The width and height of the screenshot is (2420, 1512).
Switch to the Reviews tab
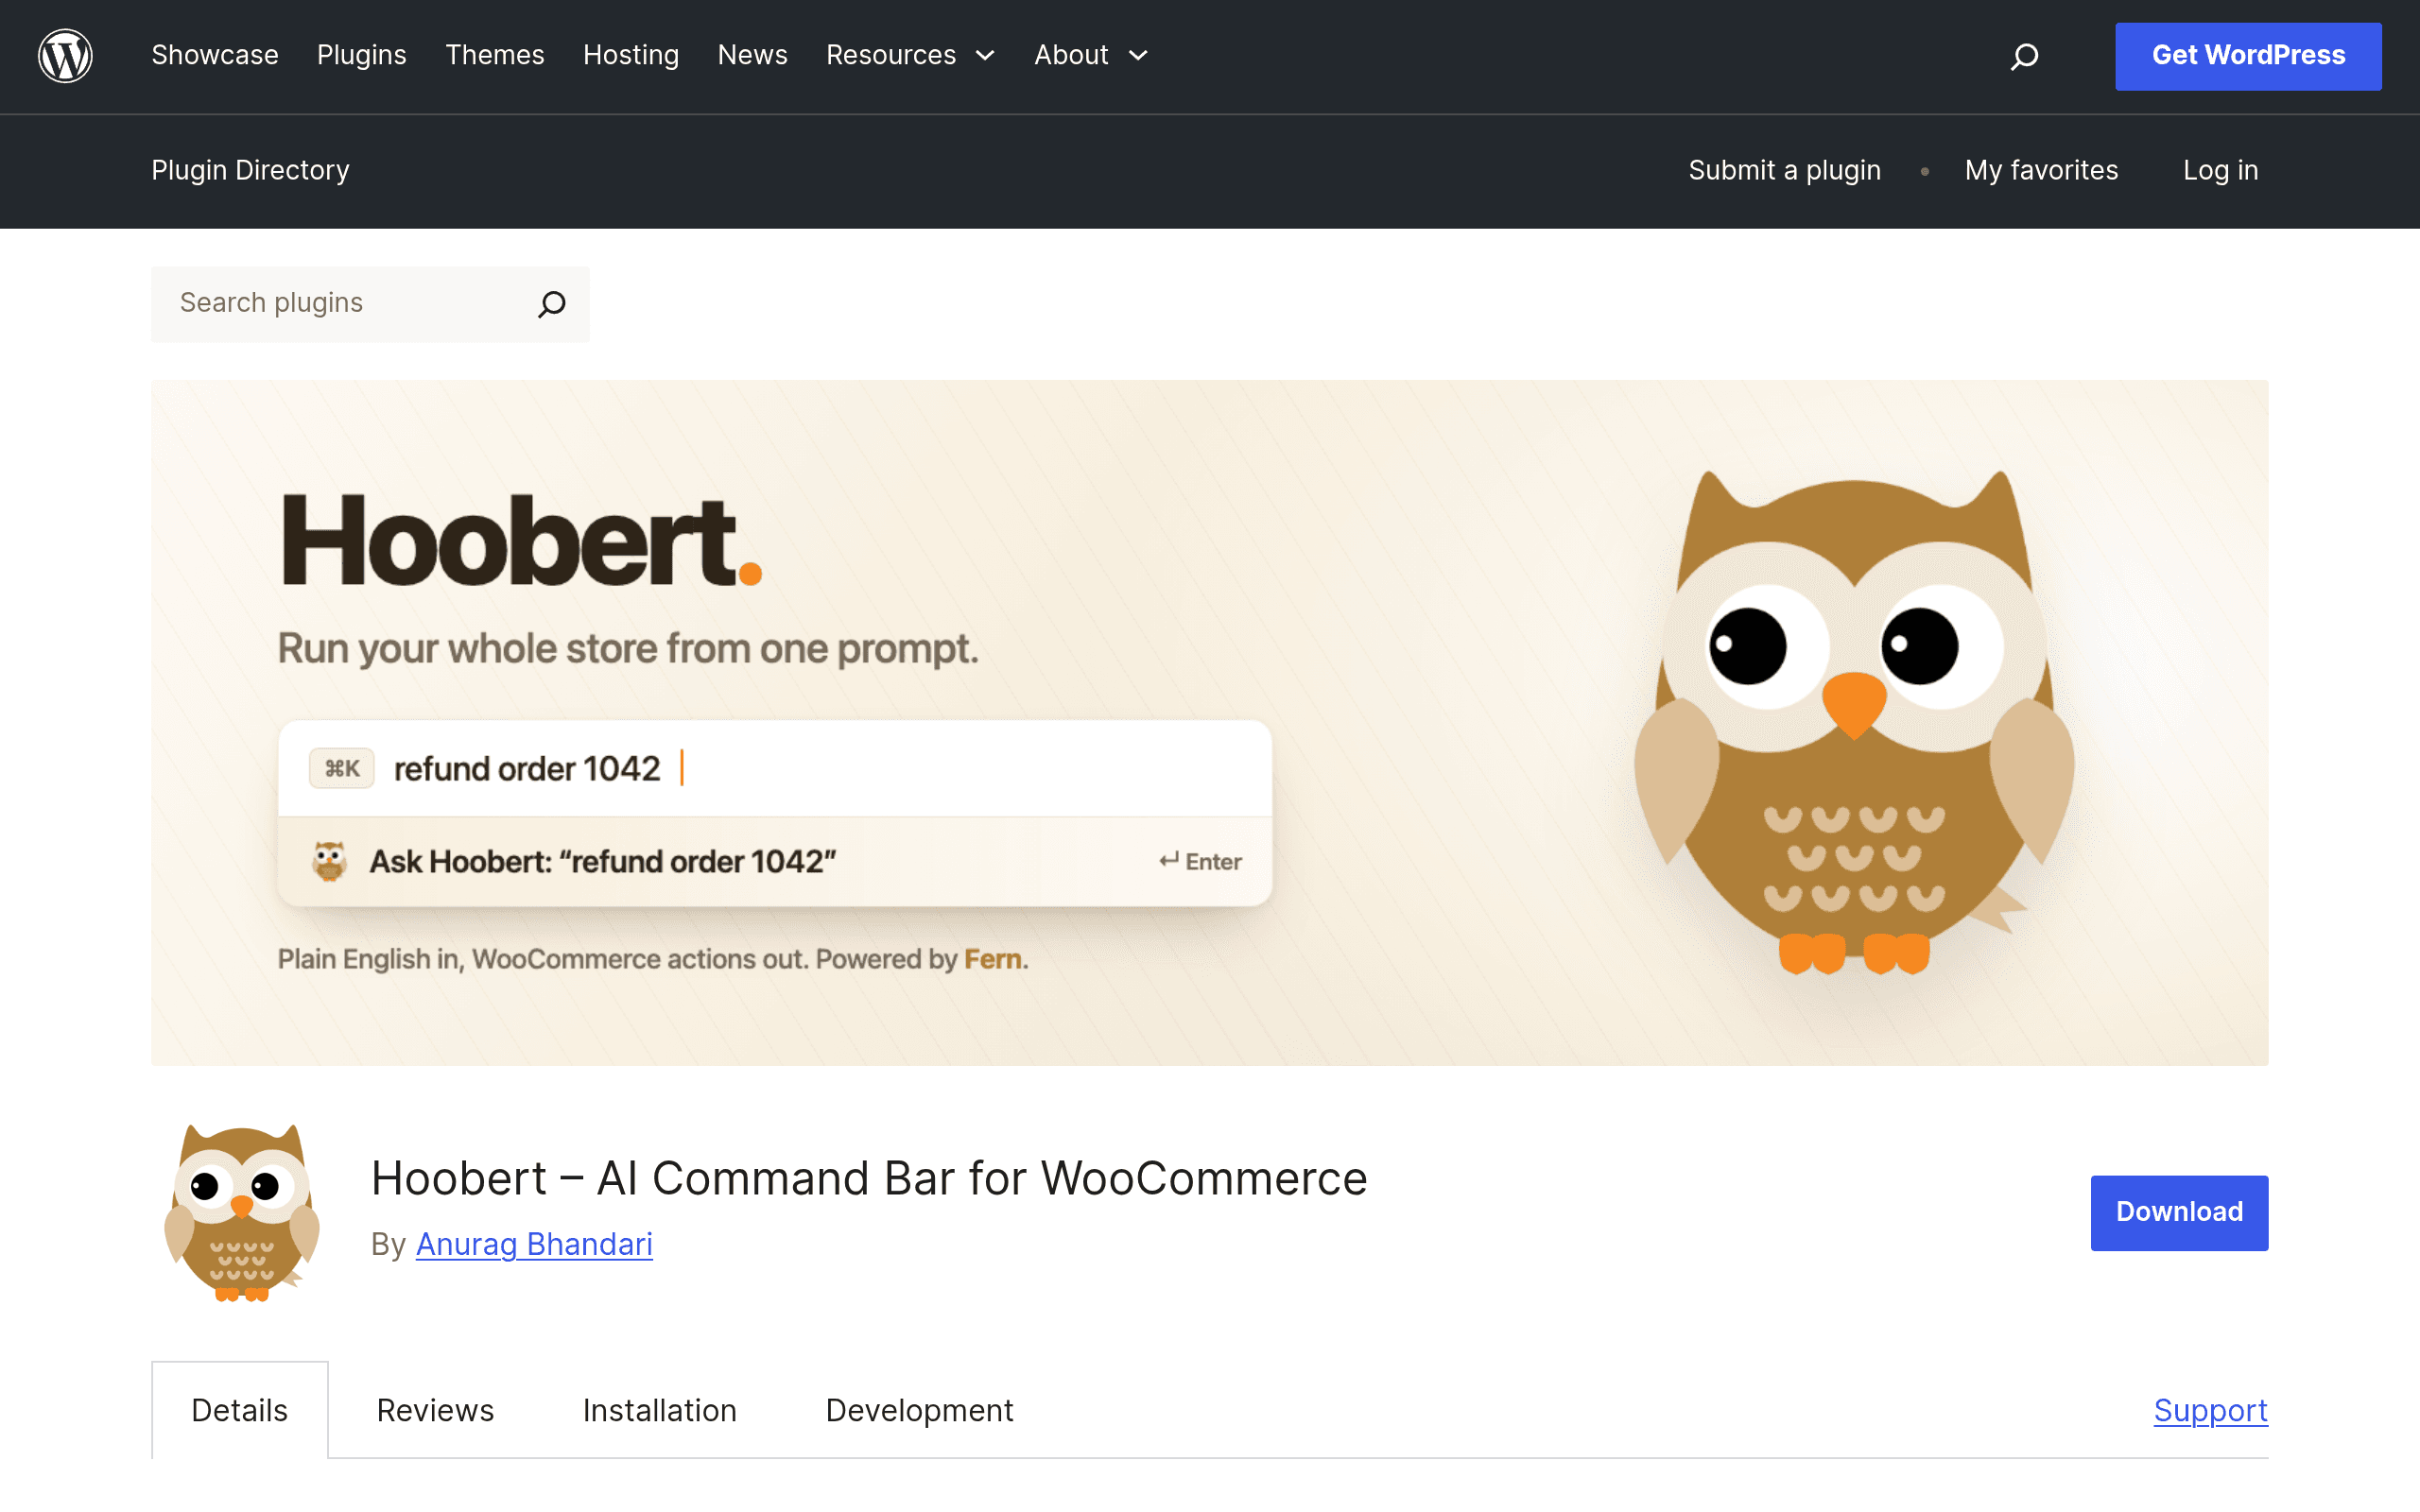click(435, 1410)
